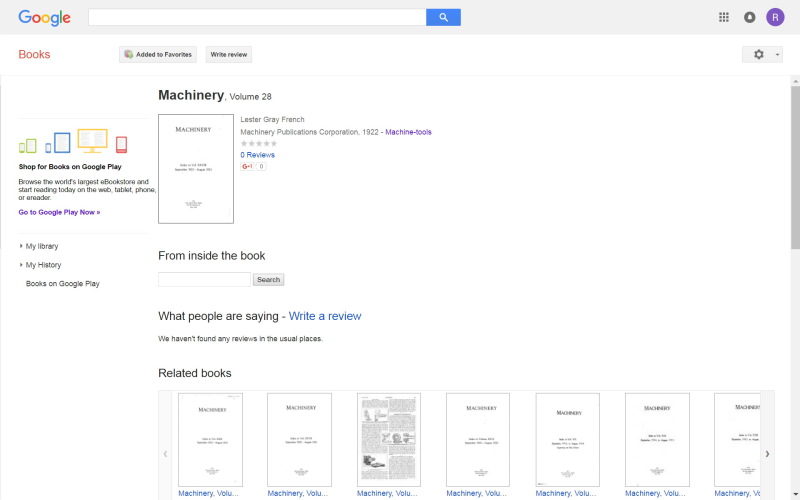Open the account avatar R
800x500 pixels.
775,17
